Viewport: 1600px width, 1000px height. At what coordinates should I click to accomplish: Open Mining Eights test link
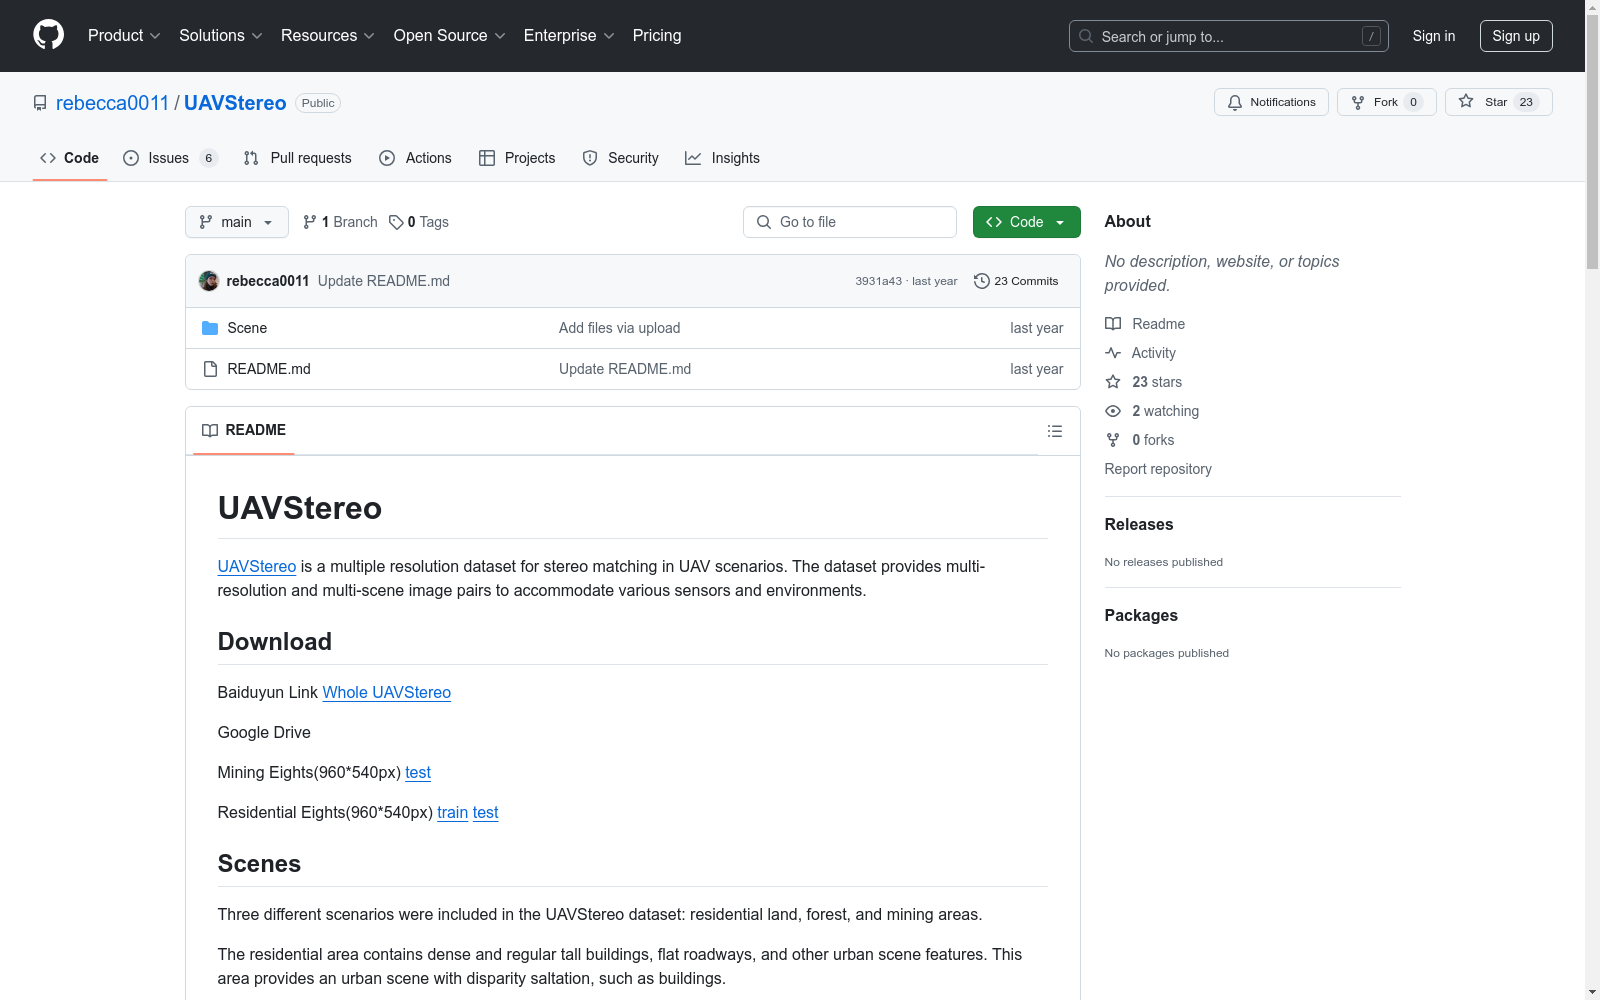(418, 772)
